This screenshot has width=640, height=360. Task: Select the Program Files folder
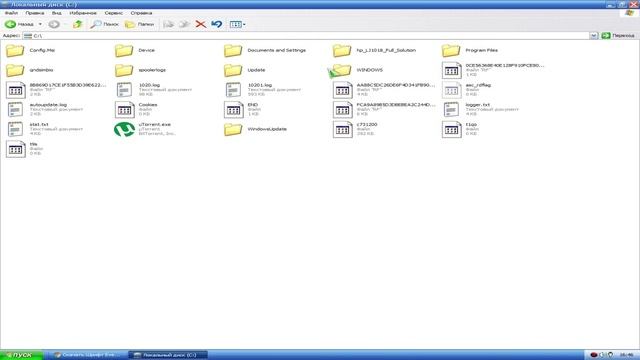[x=470, y=50]
